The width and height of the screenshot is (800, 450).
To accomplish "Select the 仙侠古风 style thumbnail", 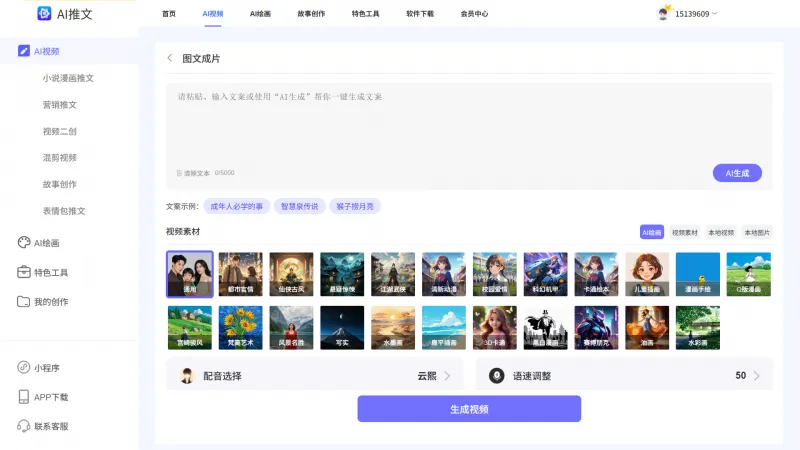I will point(291,274).
